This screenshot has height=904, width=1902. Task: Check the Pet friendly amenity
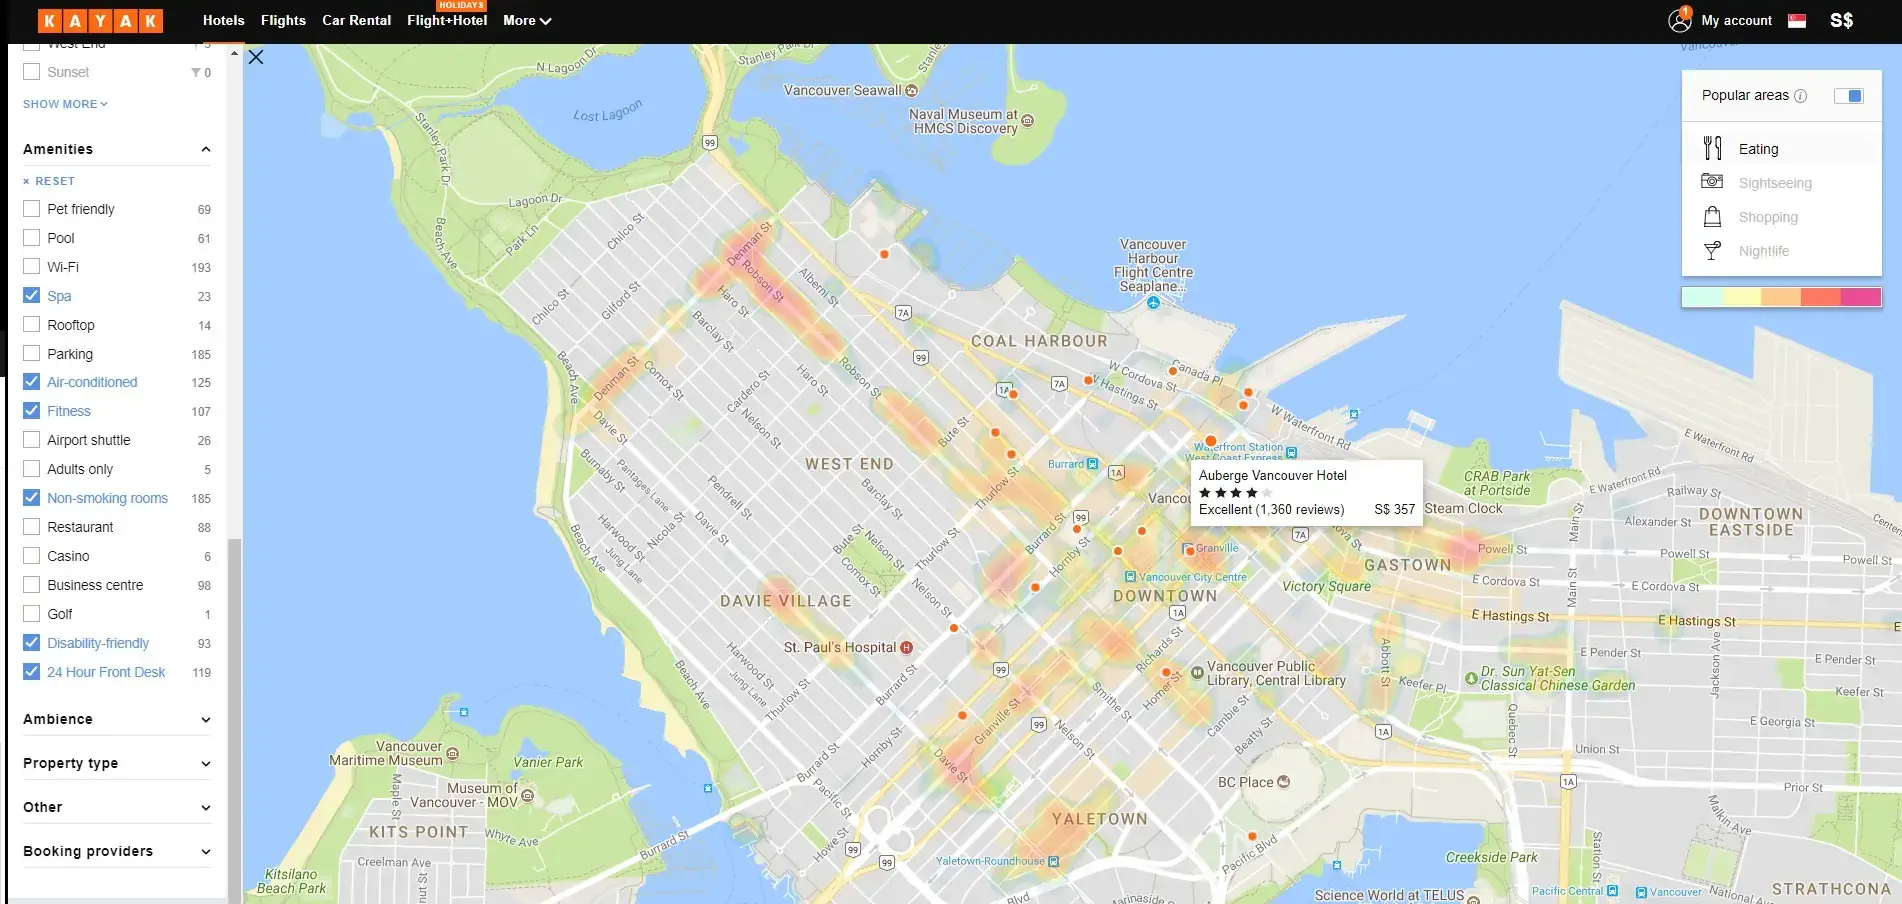32,209
